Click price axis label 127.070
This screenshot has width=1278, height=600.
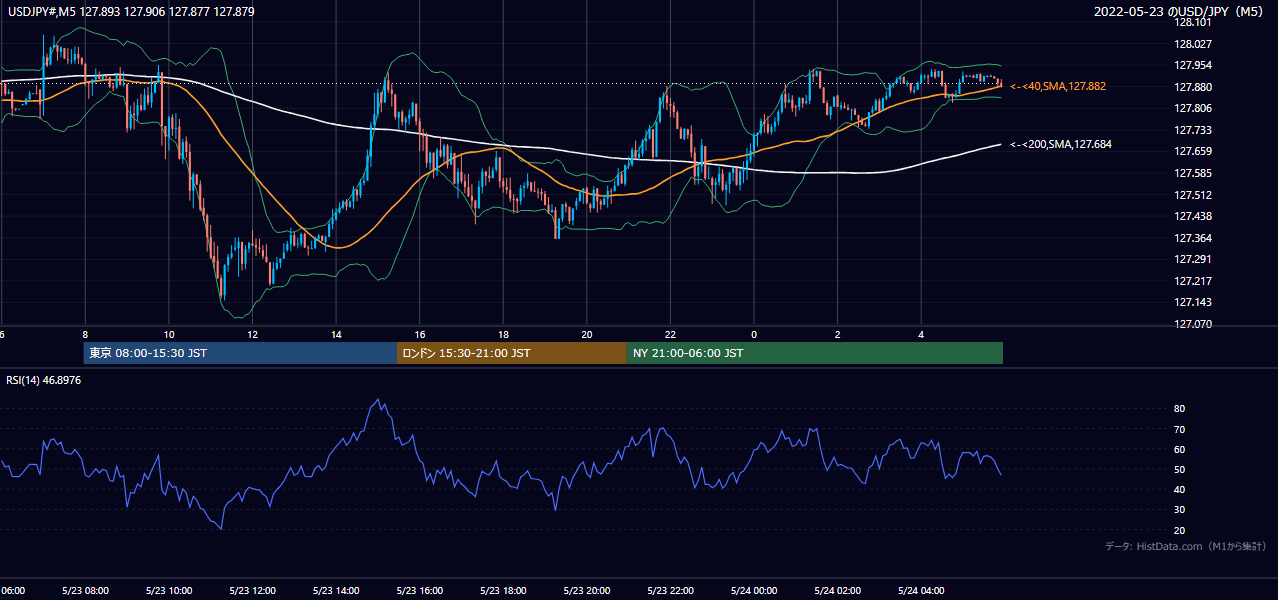[1193, 324]
